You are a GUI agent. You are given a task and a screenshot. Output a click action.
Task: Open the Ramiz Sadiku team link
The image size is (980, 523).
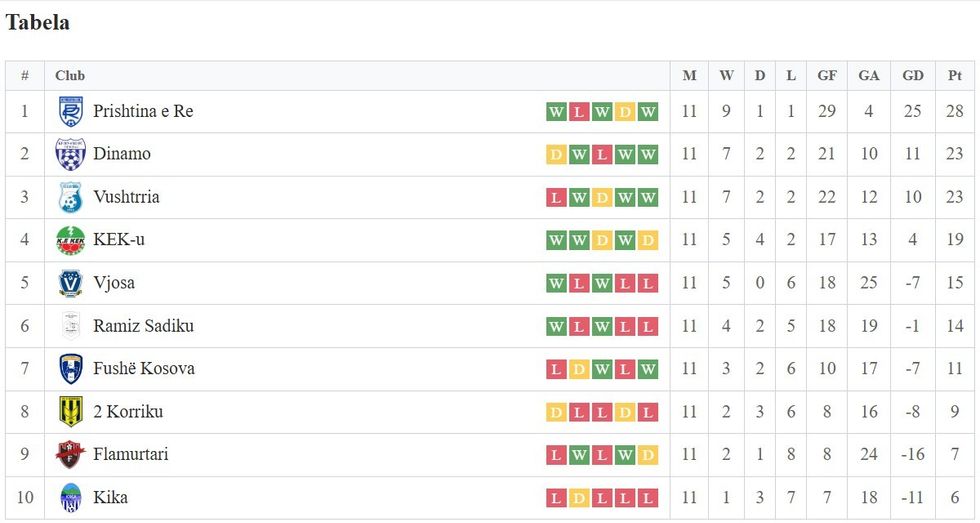143,326
